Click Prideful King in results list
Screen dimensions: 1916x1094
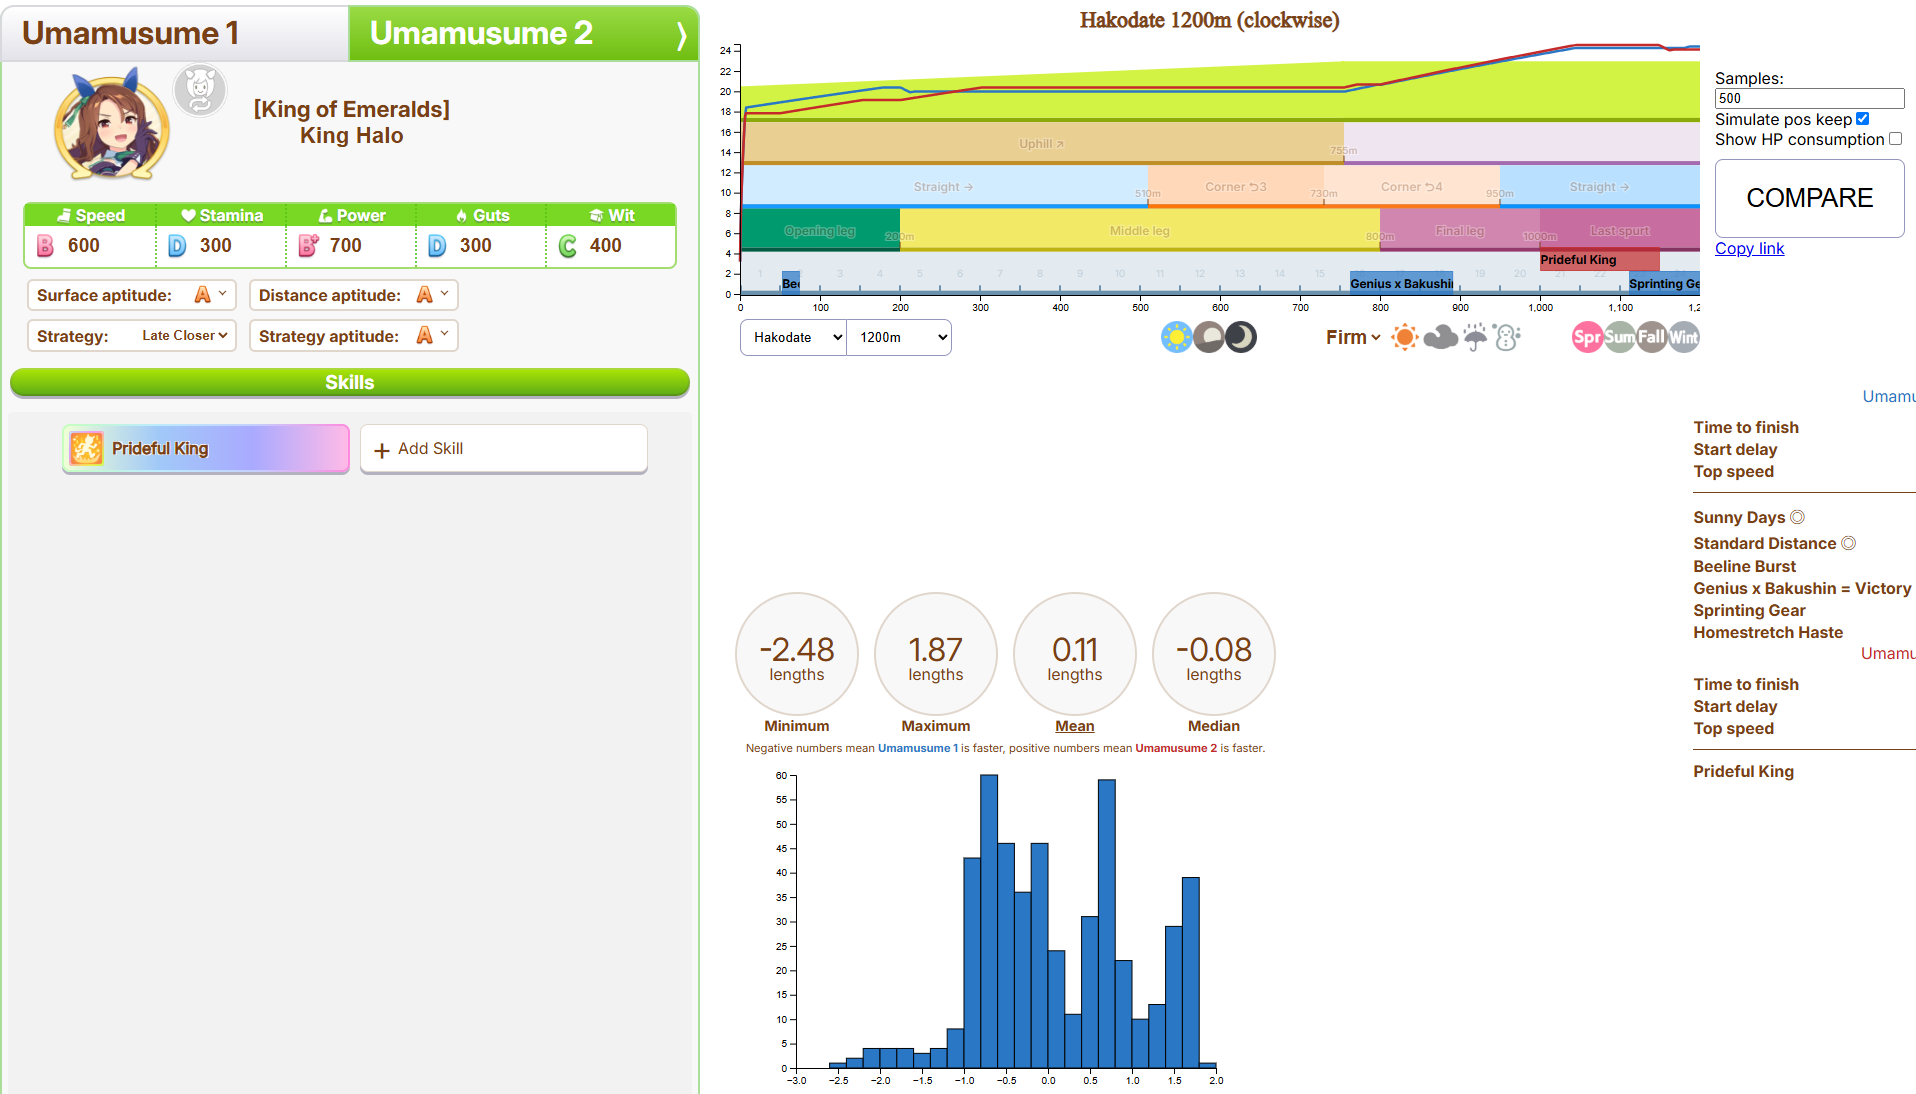click(1743, 771)
